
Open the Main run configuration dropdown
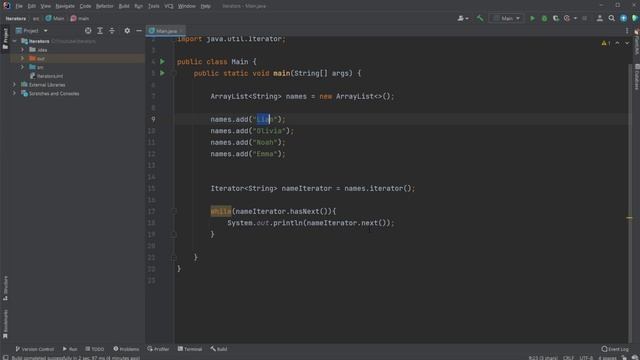click(x=507, y=18)
